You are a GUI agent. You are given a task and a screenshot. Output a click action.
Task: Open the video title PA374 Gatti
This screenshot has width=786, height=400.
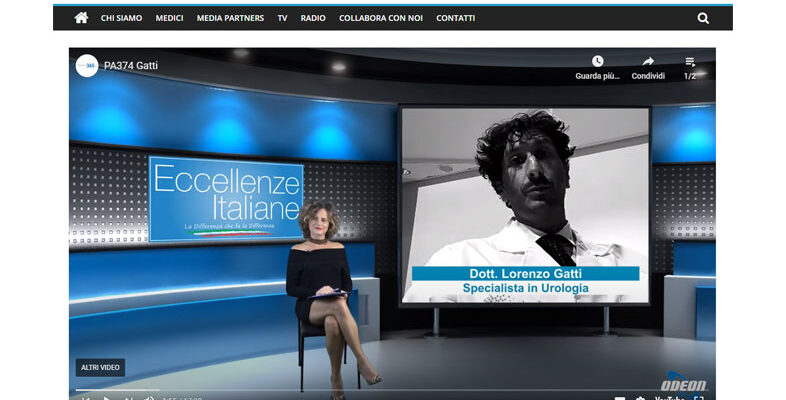(x=131, y=66)
